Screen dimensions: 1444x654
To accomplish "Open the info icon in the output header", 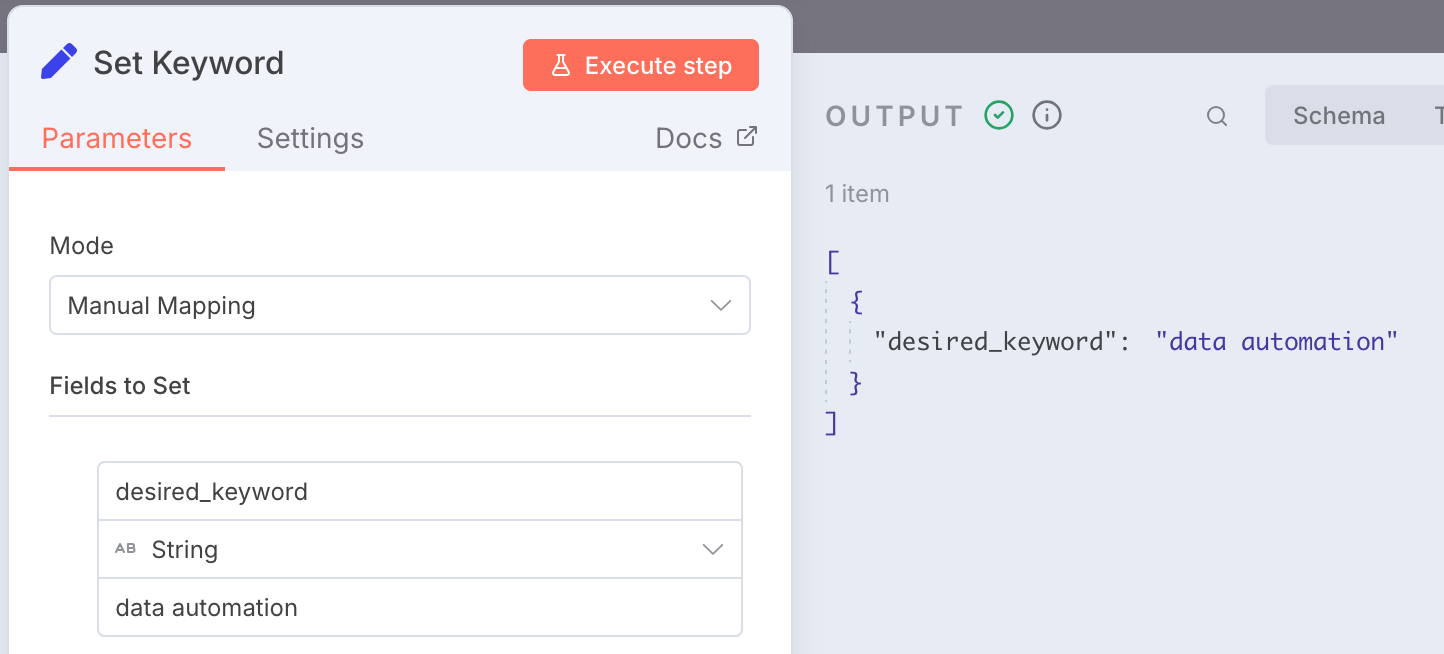I will [1046, 116].
